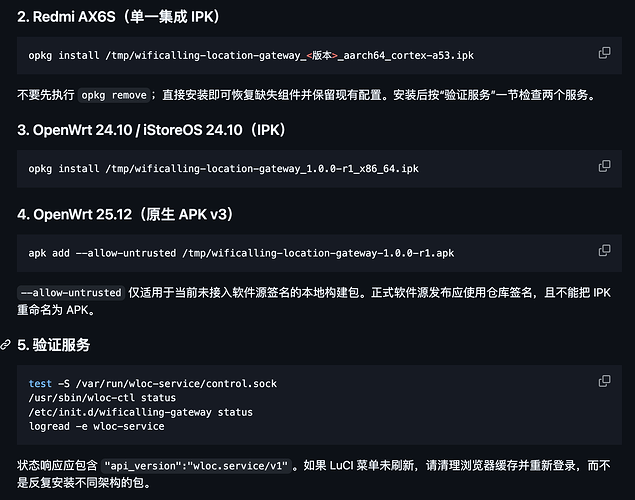Click the blue 'test' keyword in the code block
Screen dimensions: 635x500
pos(40,384)
